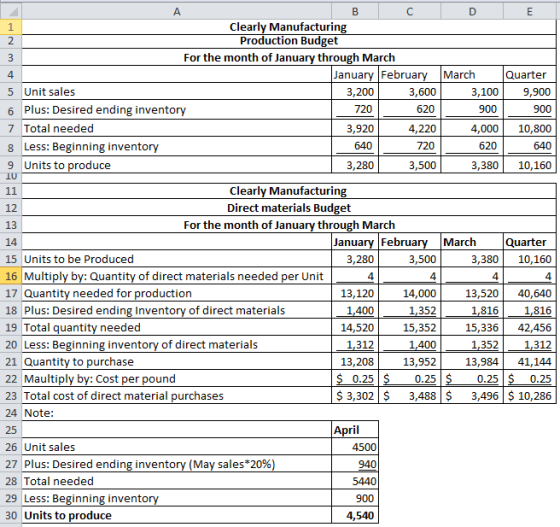560x527 pixels.
Task: Select column B header
Action: coord(355,11)
